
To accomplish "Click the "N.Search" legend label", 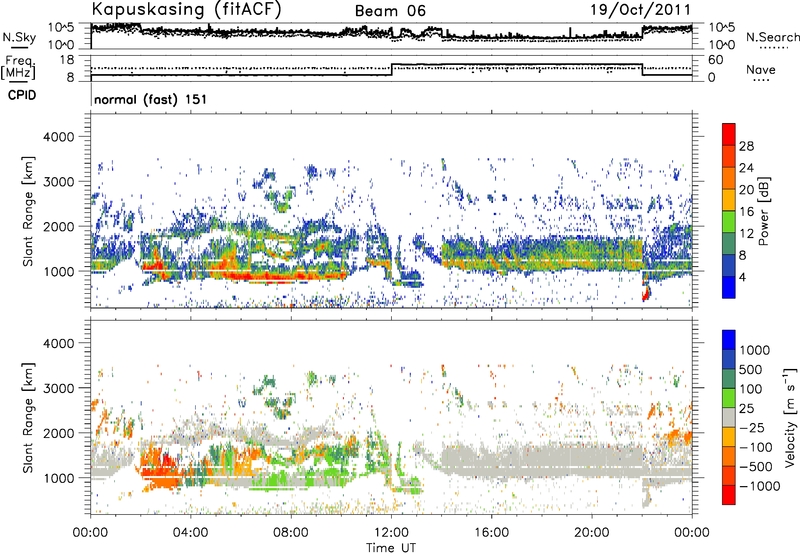I will pyautogui.click(x=773, y=37).
